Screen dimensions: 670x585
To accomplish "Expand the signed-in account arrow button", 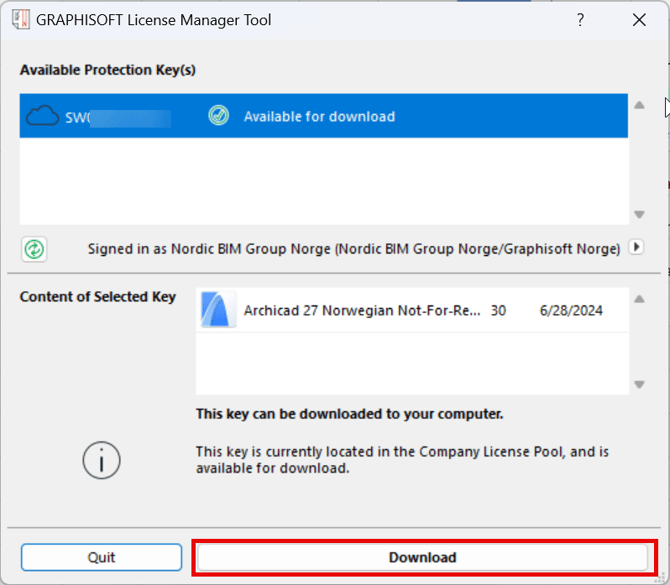I will tap(636, 247).
